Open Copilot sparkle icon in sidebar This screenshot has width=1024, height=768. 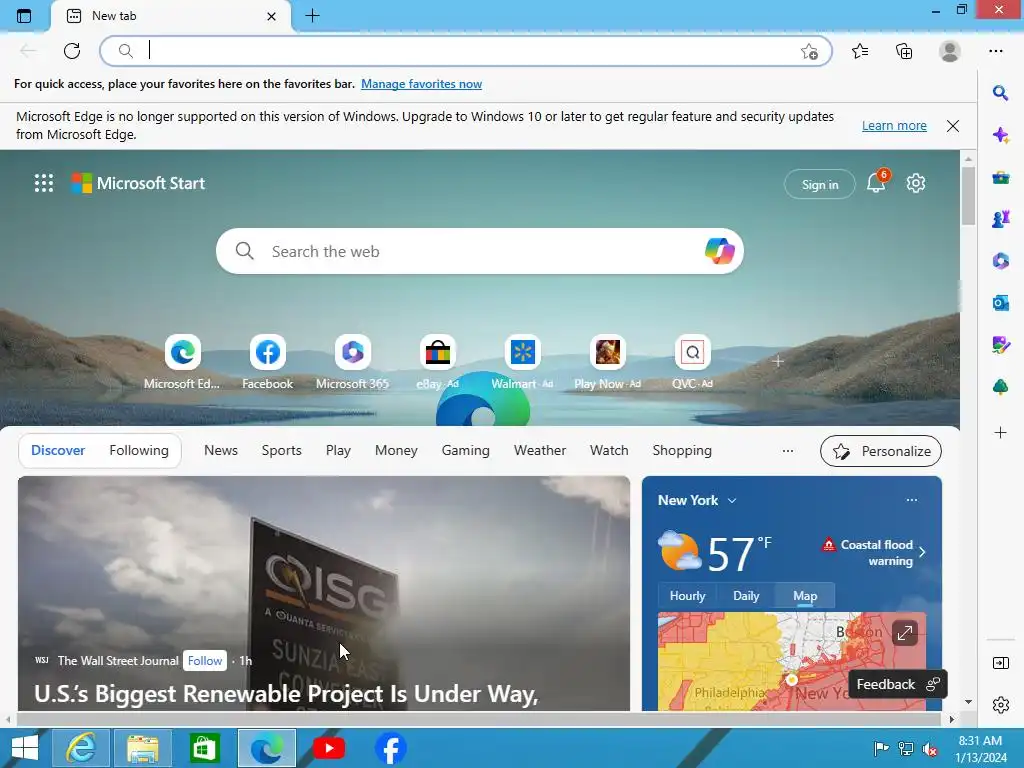(x=1000, y=135)
